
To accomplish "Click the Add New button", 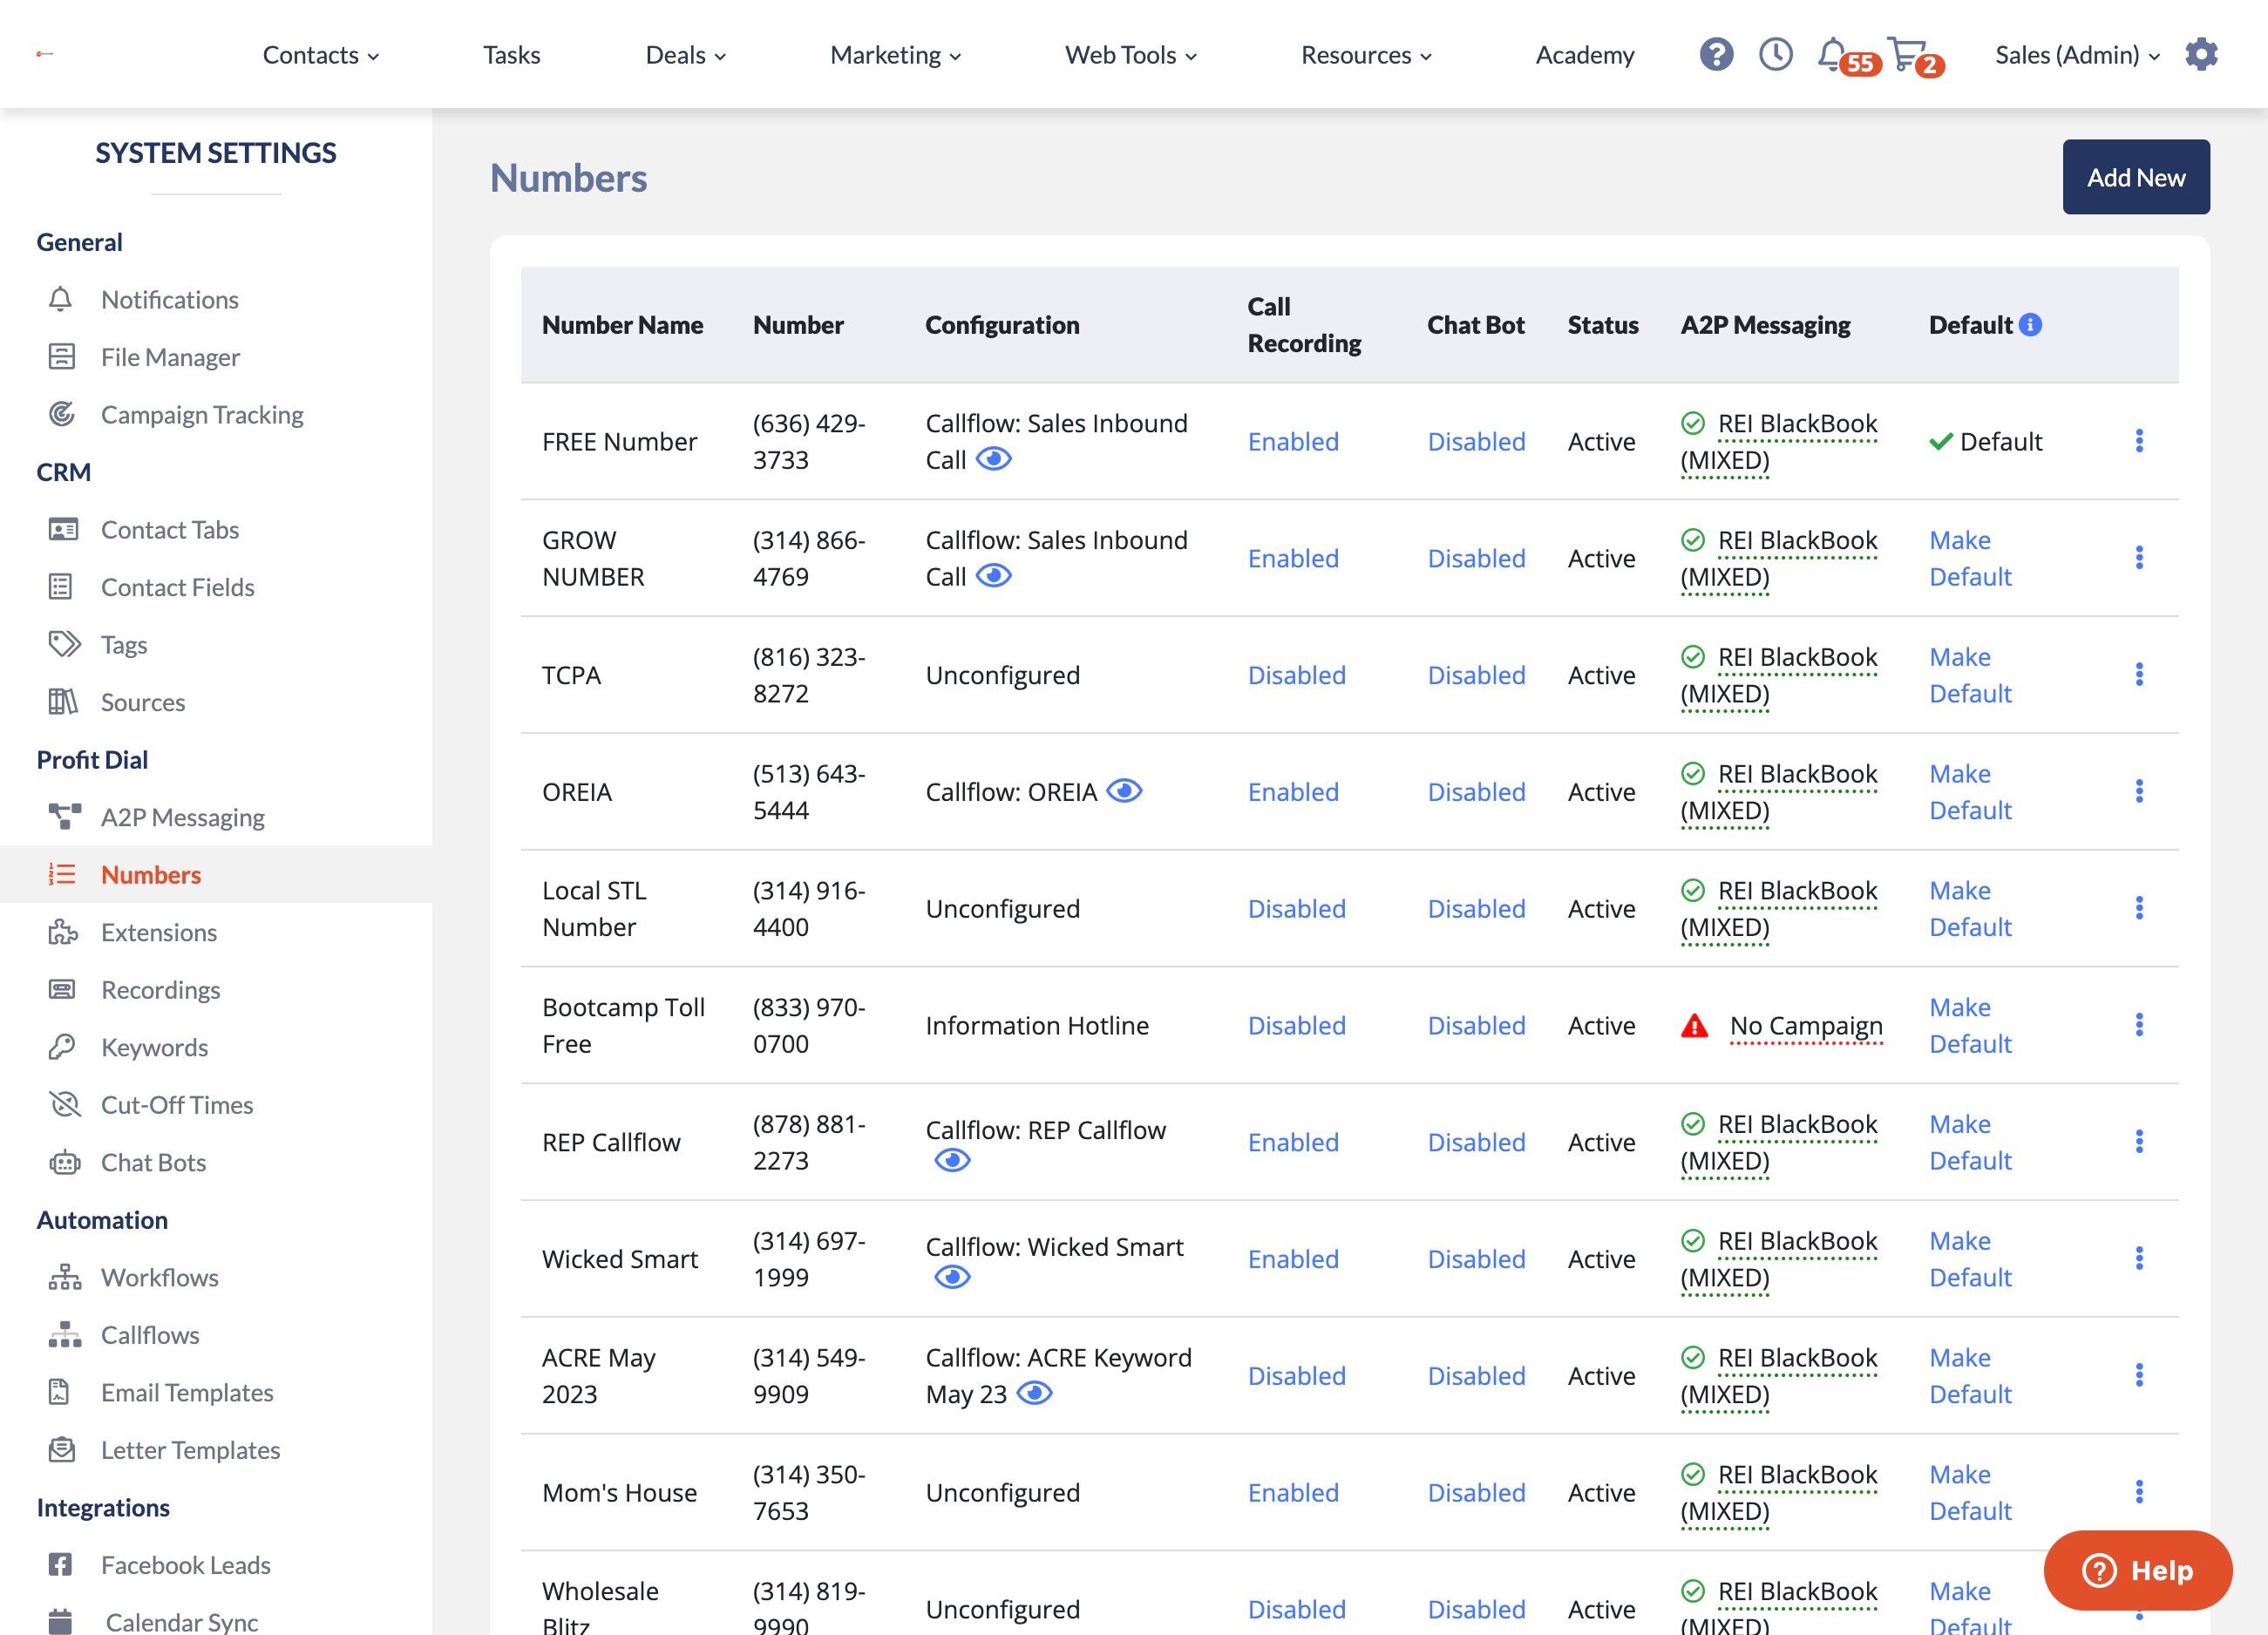I will point(2136,177).
